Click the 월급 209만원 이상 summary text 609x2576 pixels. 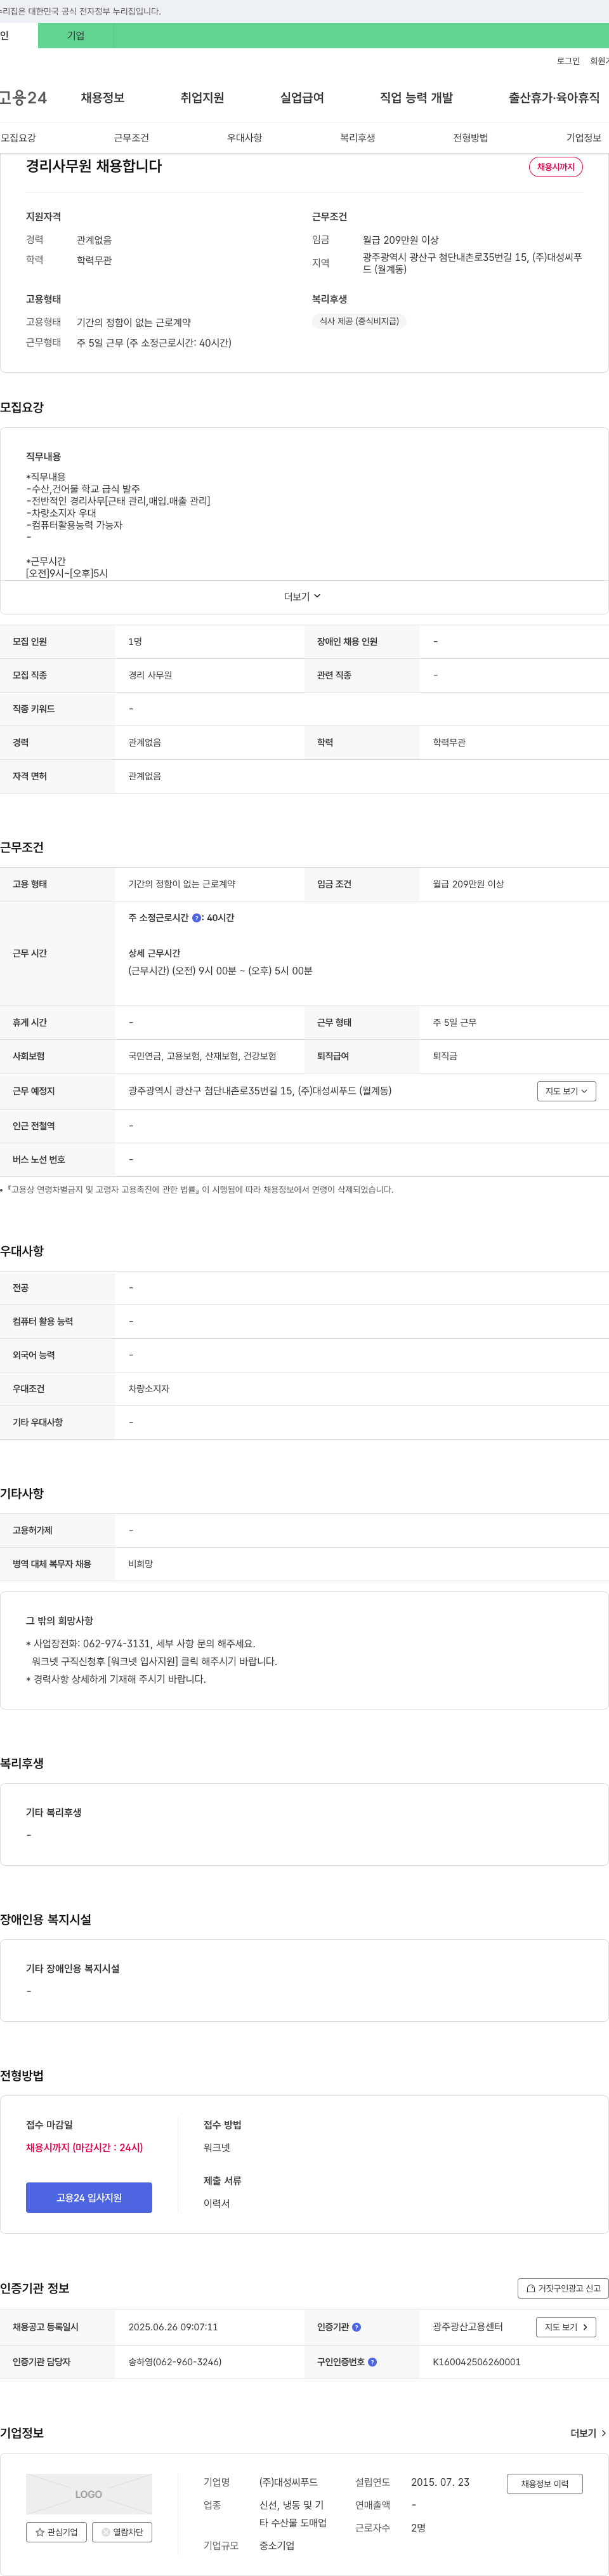[401, 240]
